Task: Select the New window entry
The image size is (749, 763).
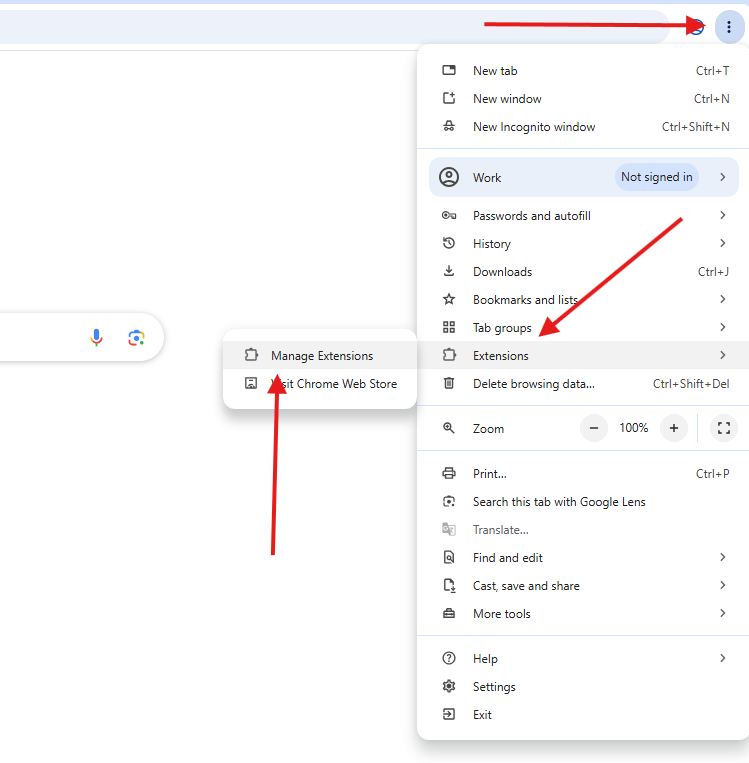Action: (584, 99)
